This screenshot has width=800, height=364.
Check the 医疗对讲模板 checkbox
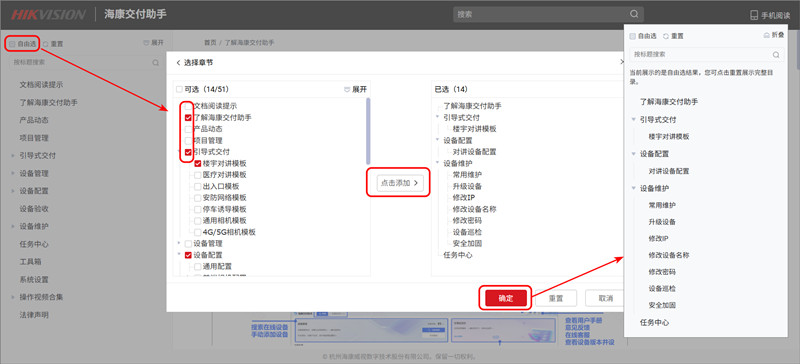197,175
